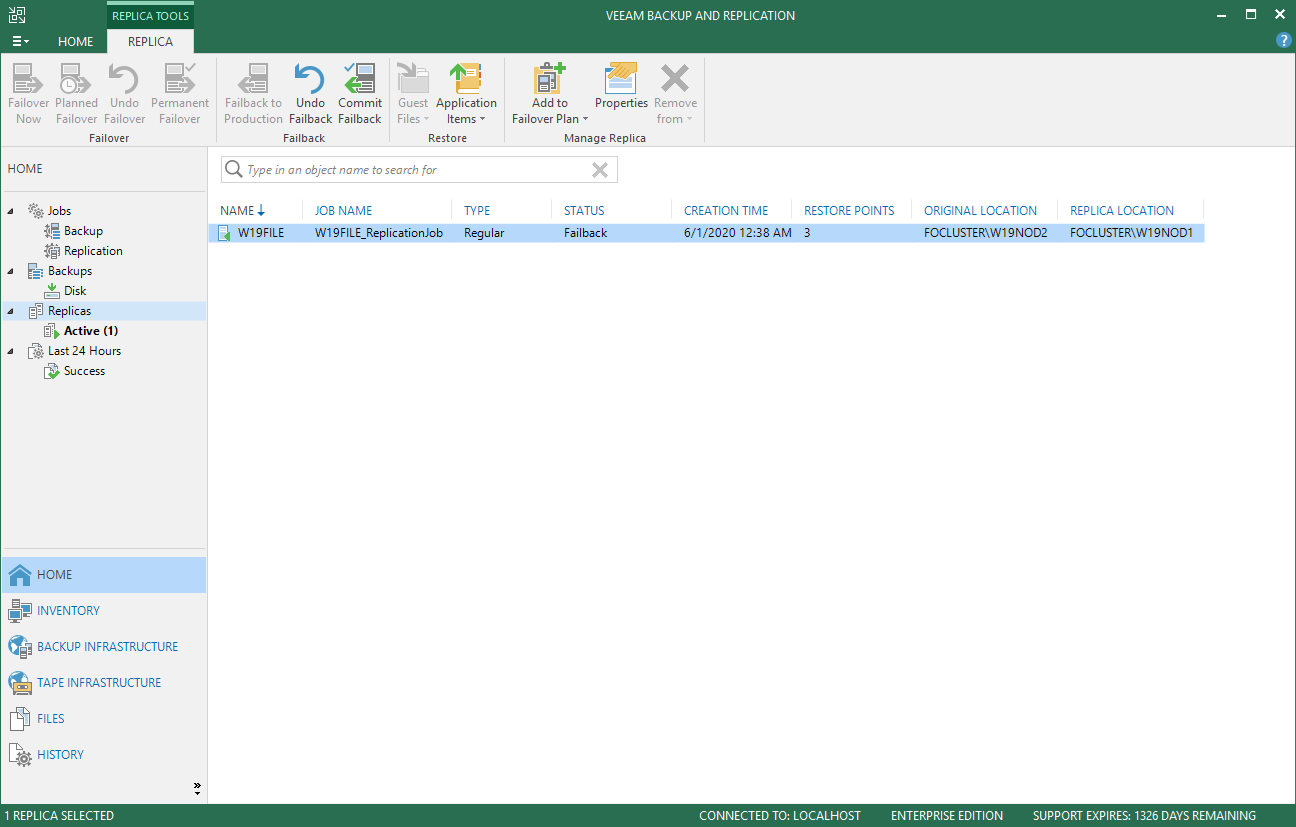Select the Replica ribbon tab

150,42
